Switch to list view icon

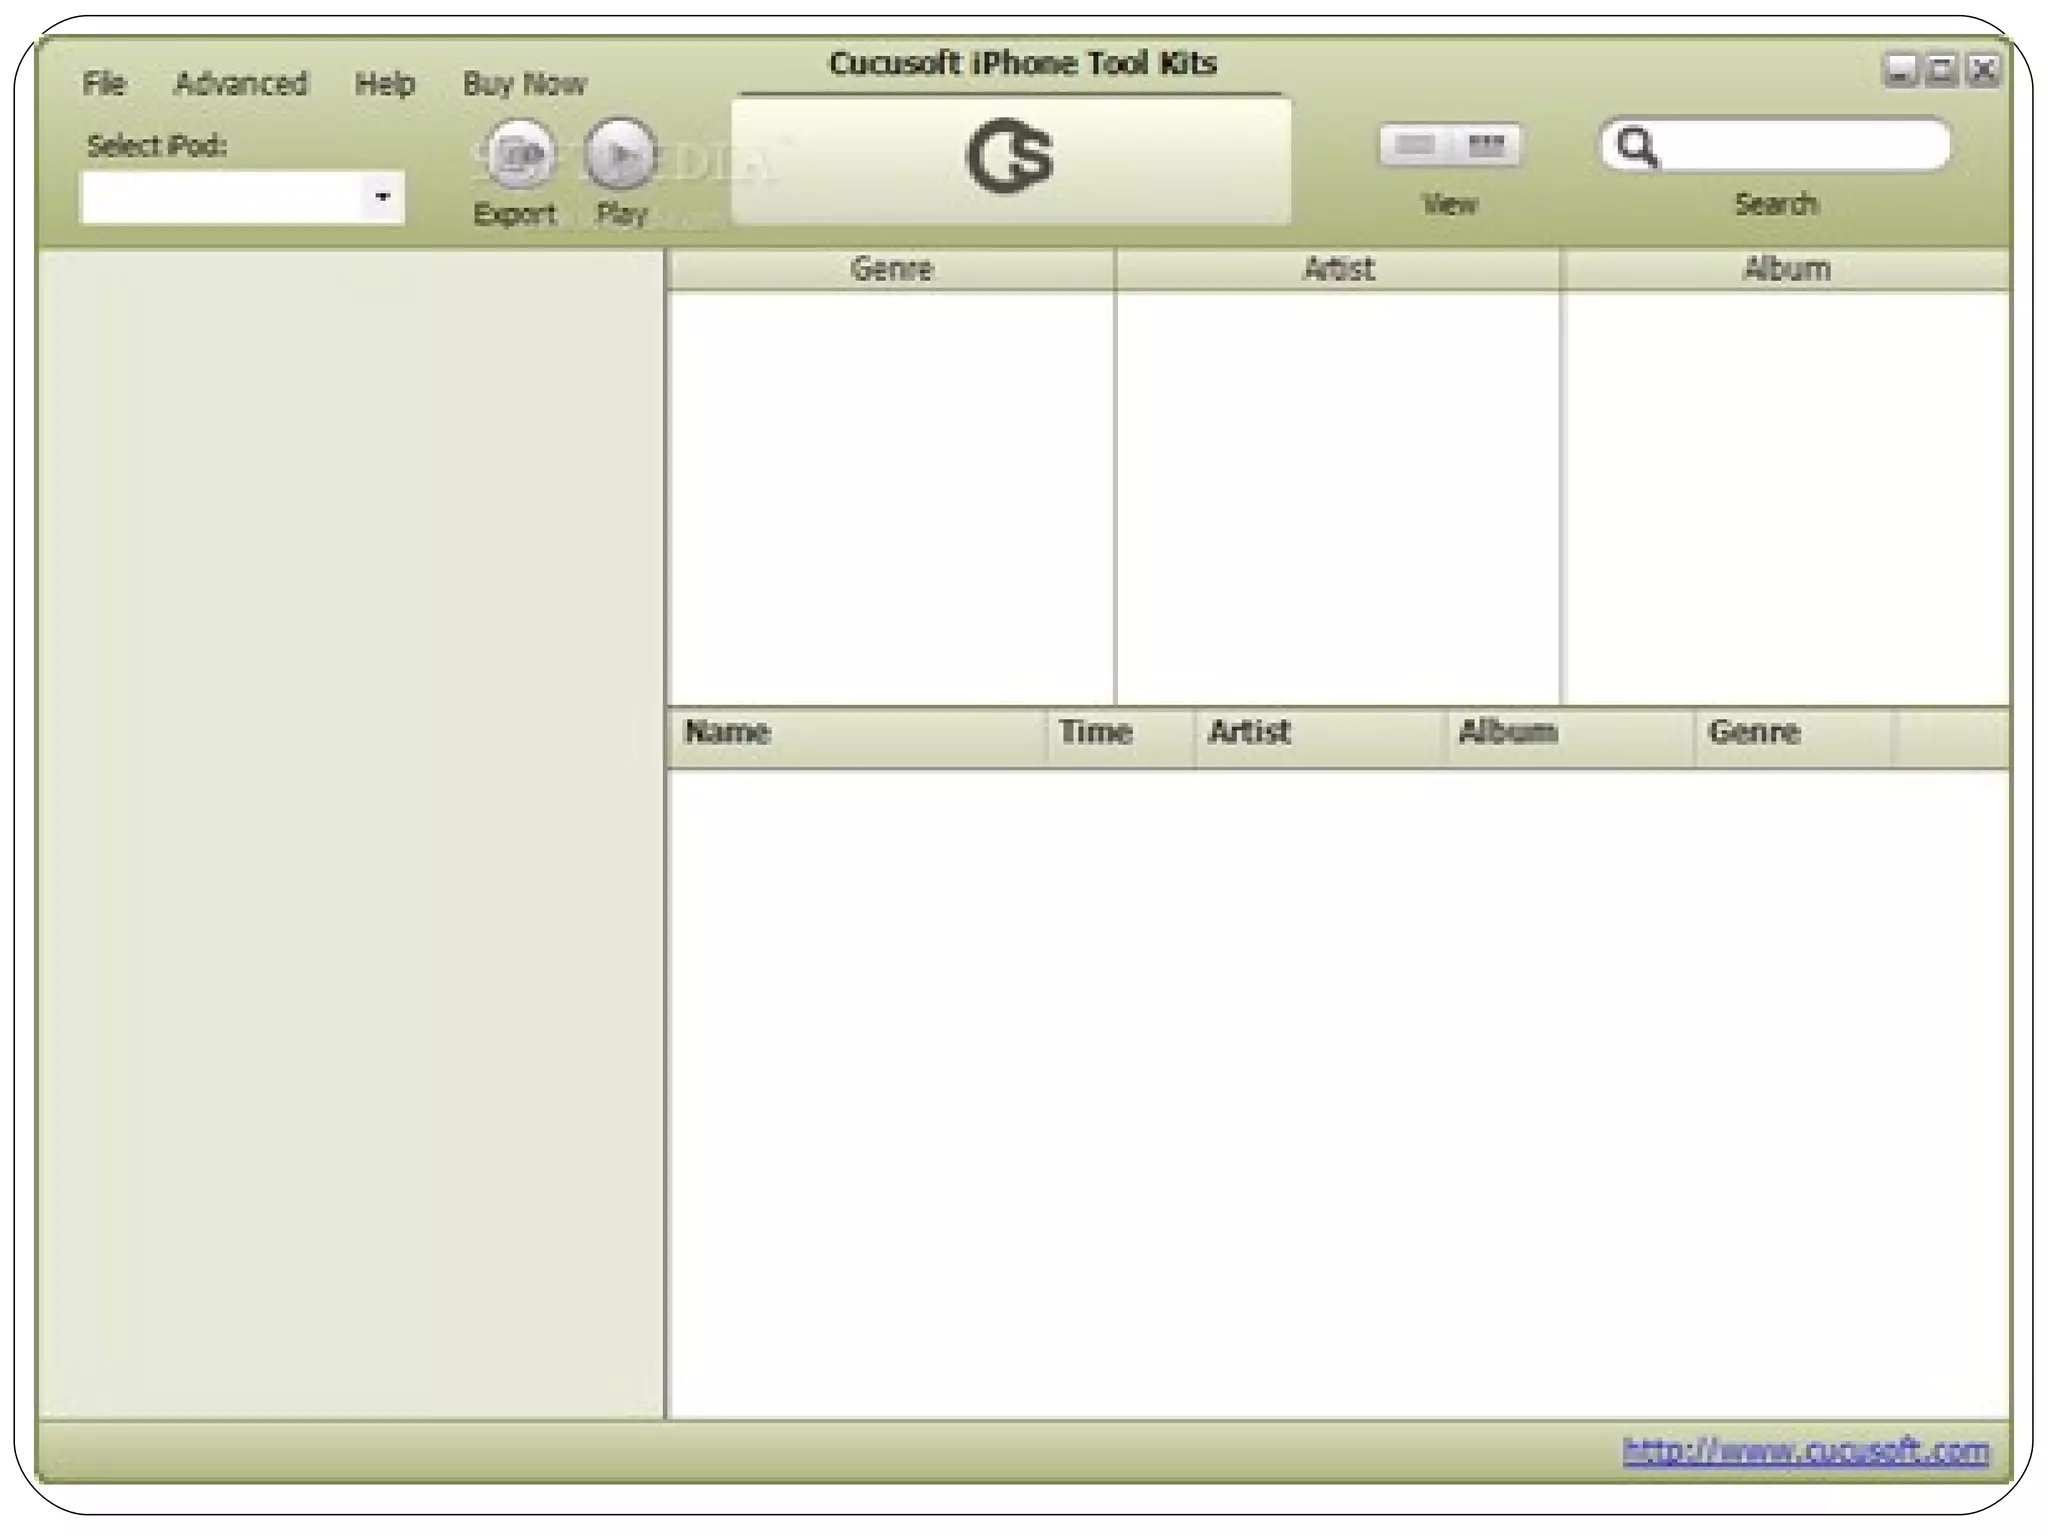tap(1415, 146)
